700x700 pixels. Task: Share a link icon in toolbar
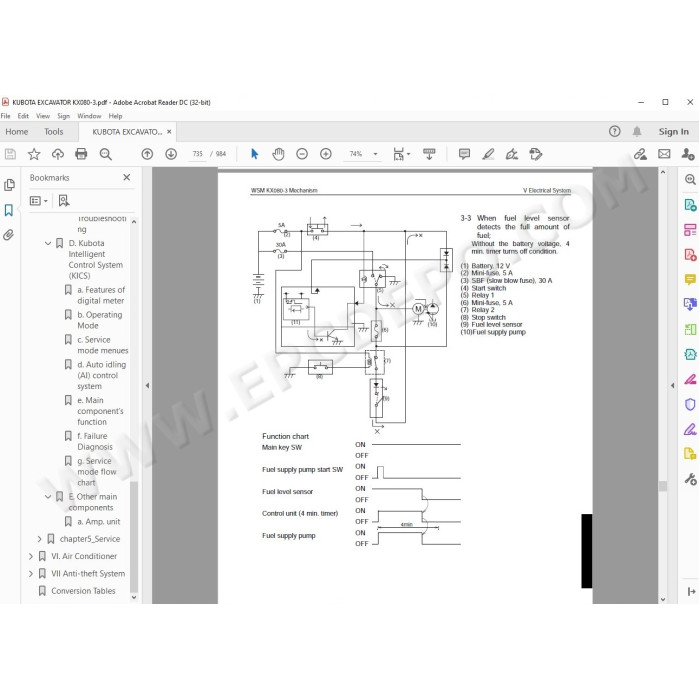(x=640, y=154)
